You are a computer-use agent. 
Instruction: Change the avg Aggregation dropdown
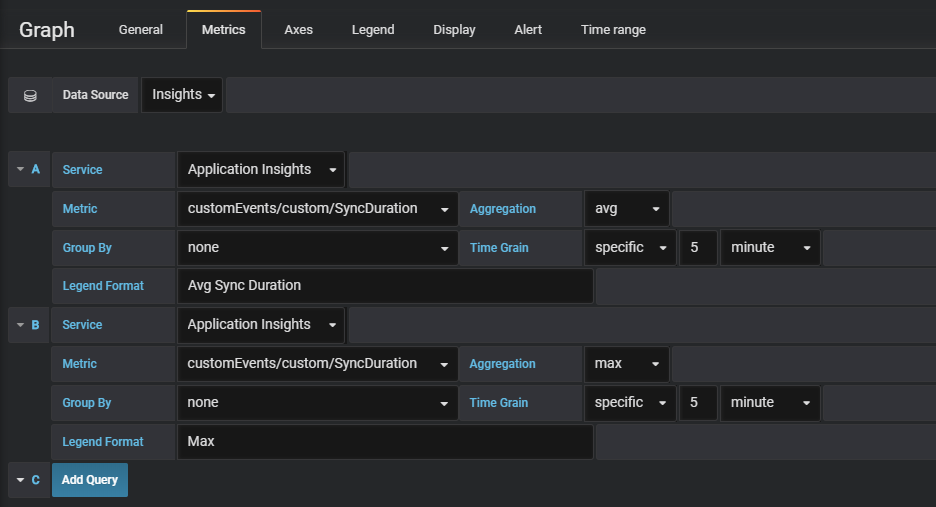pyautogui.click(x=627, y=208)
